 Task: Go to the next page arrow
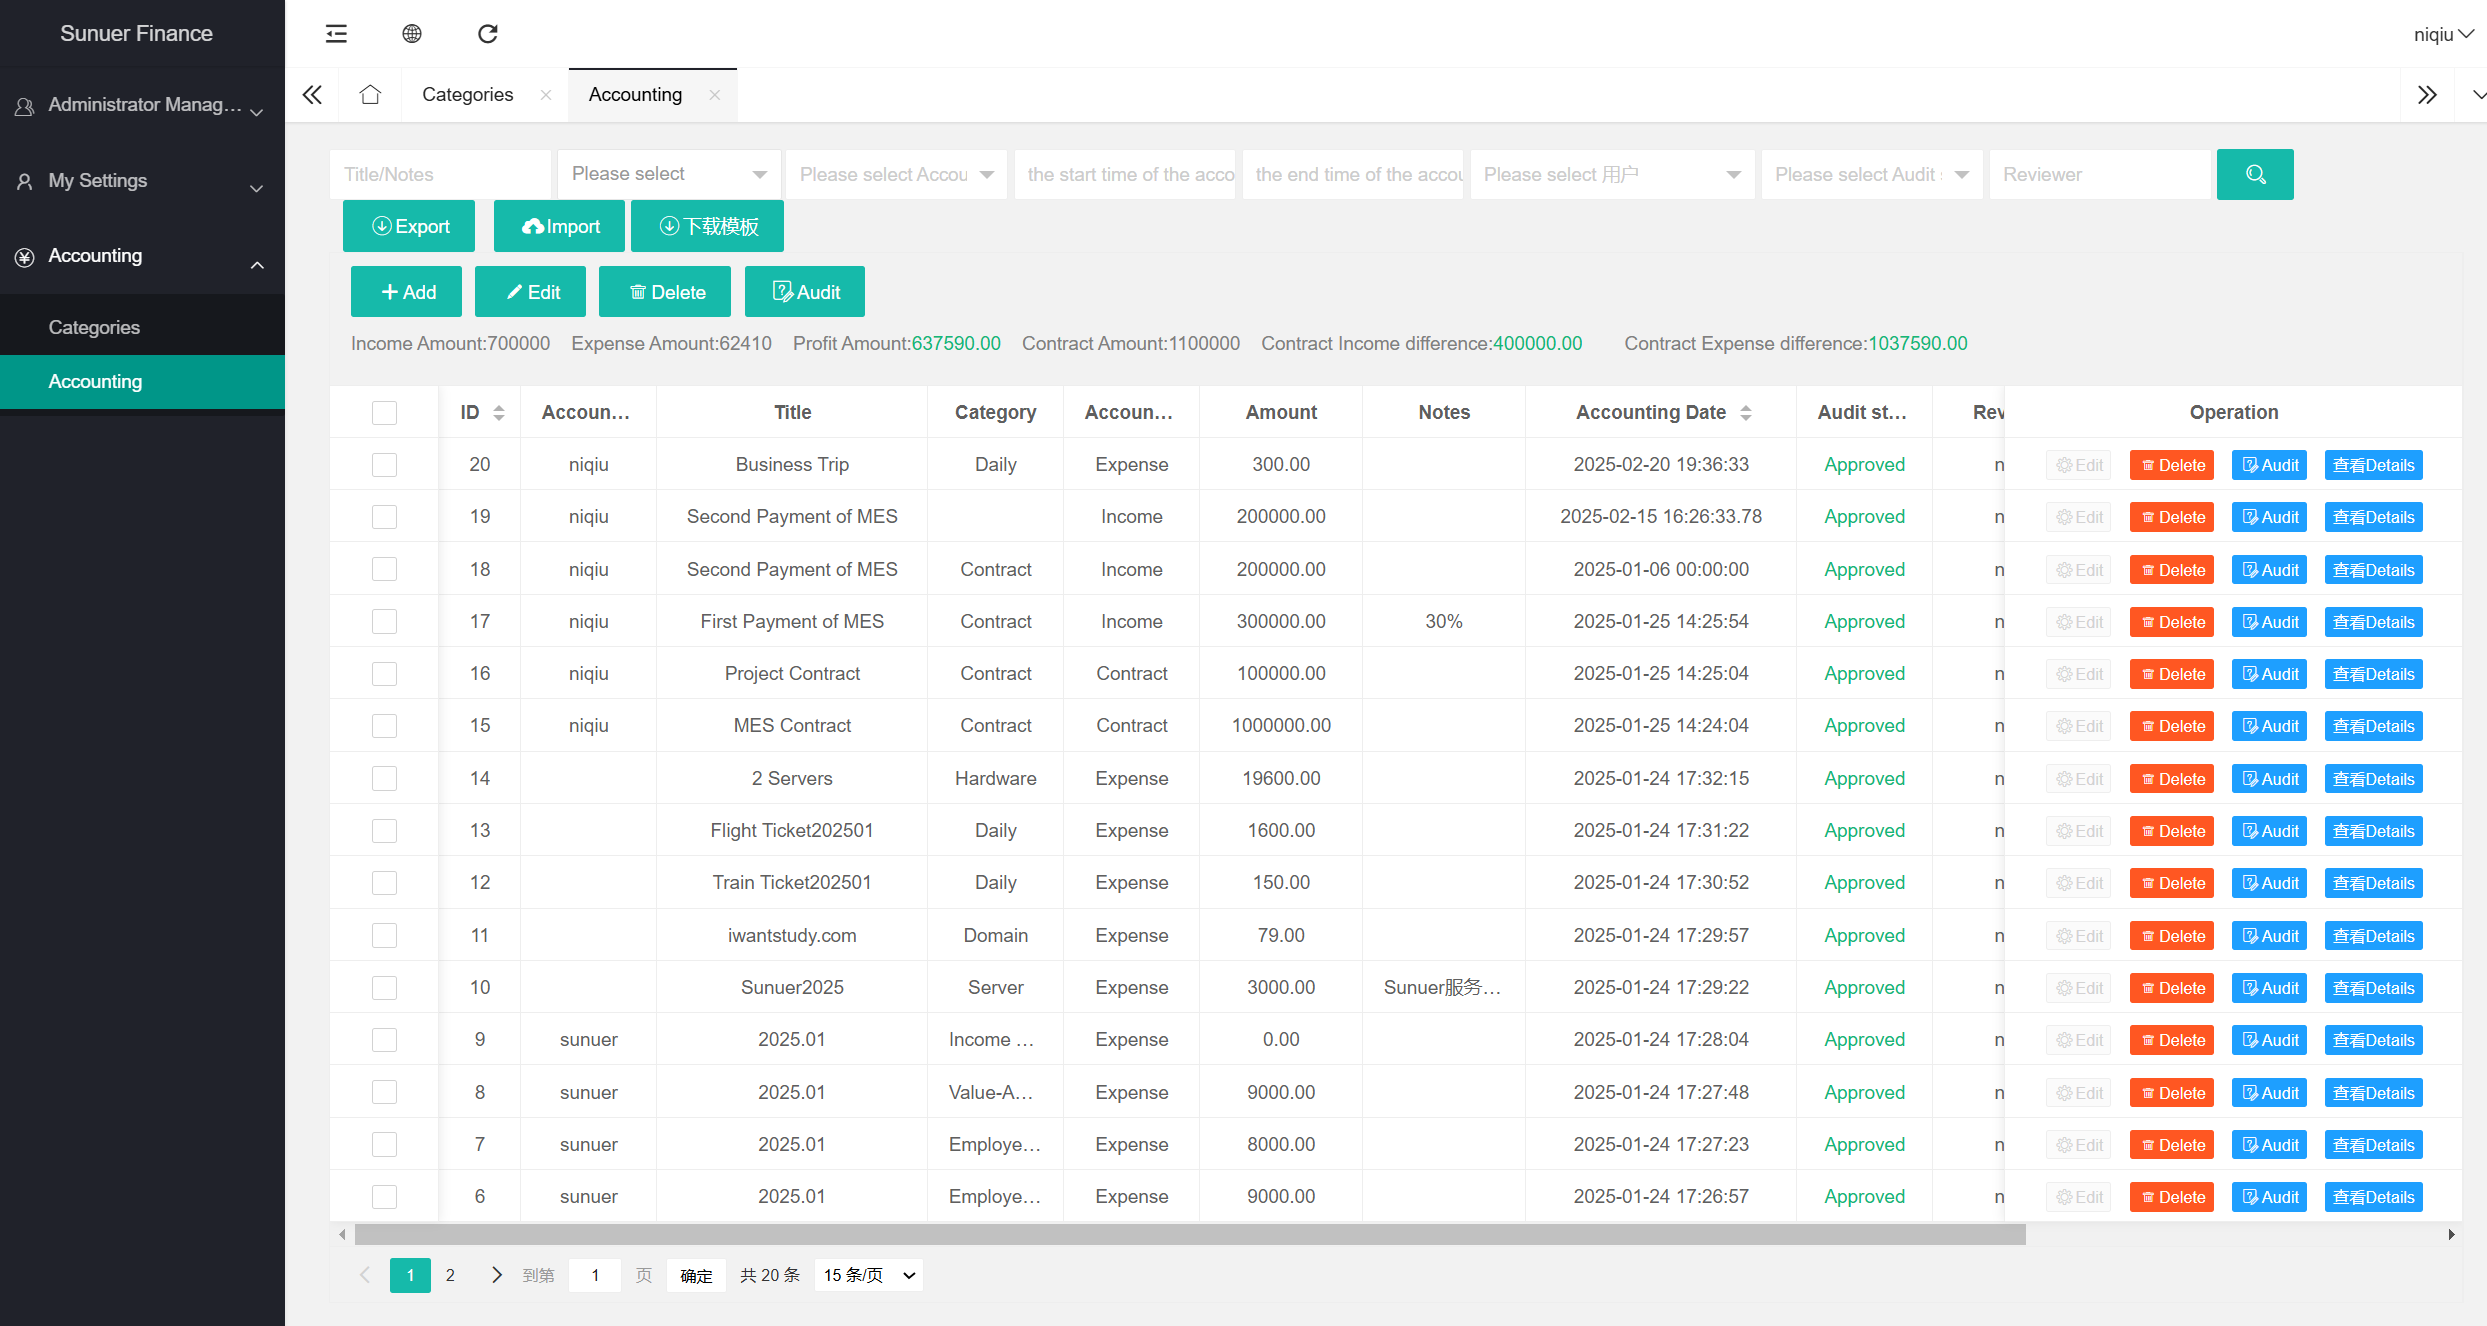496,1275
